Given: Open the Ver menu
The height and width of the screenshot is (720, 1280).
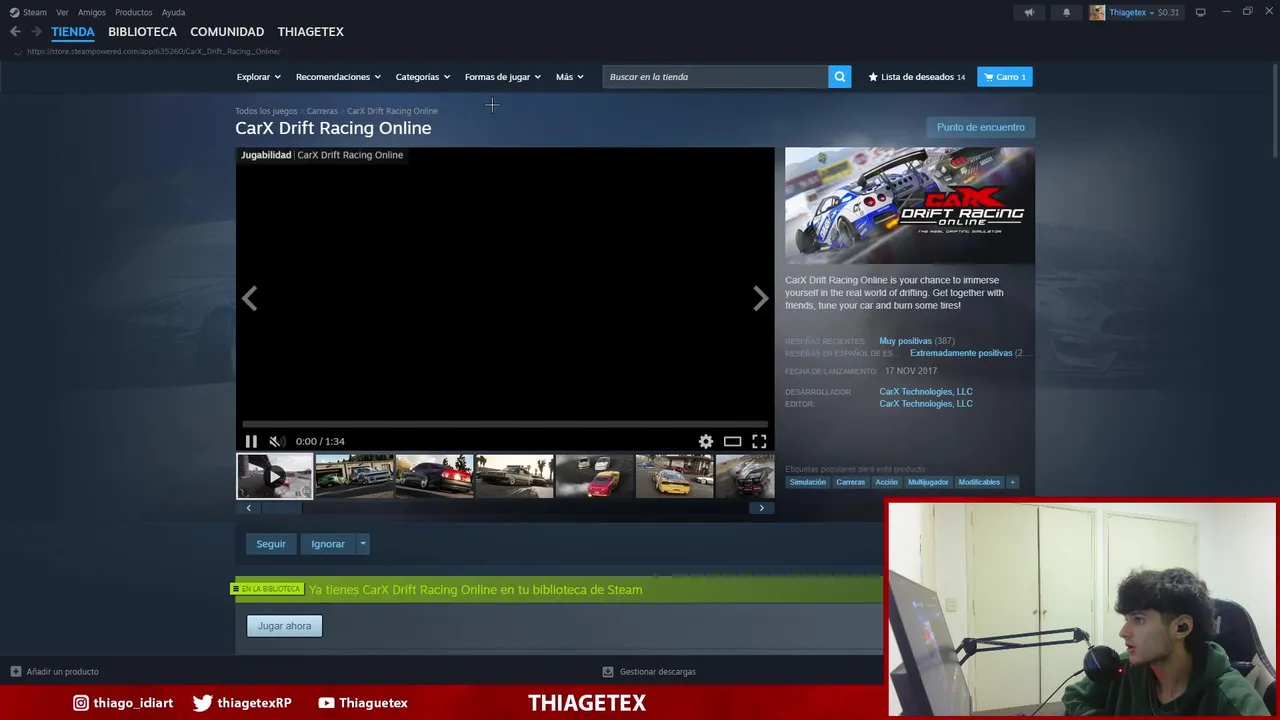Looking at the screenshot, I should pos(63,12).
